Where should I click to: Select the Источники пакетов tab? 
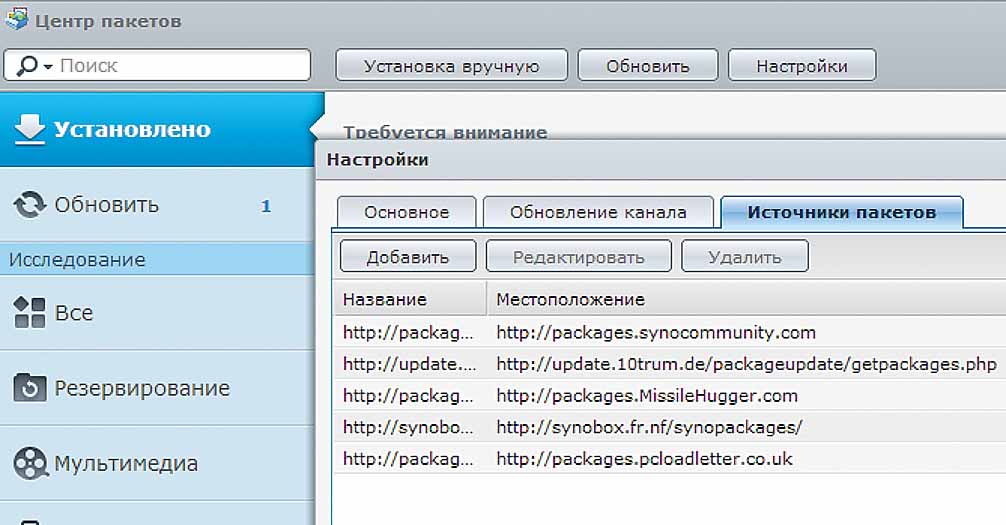click(841, 212)
